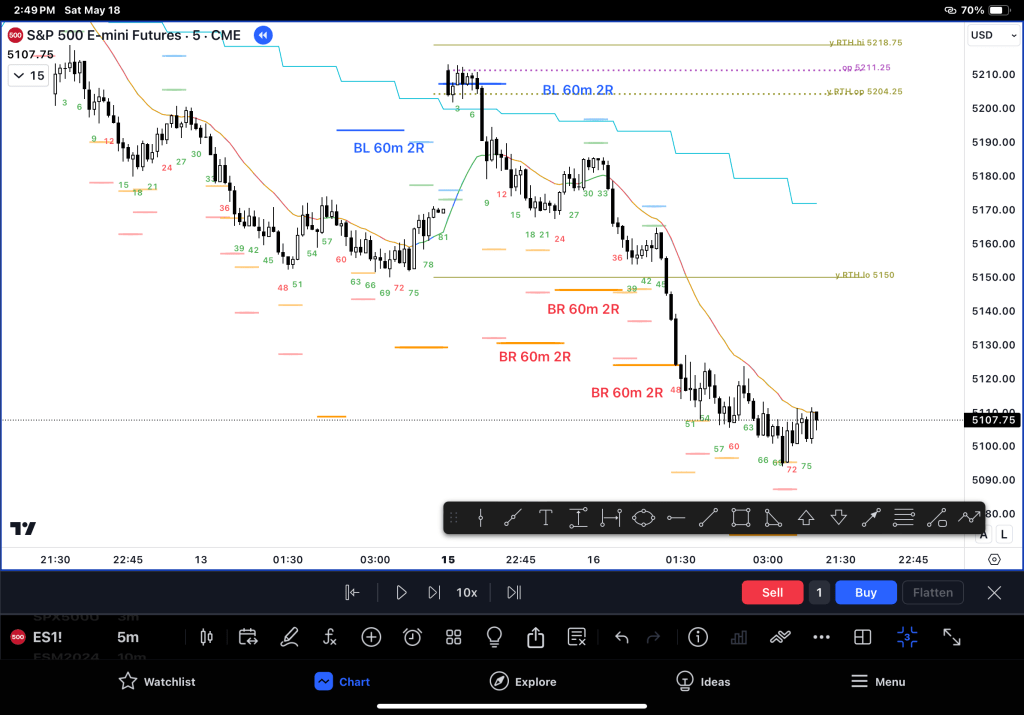
Task: Open the 5m timeframe selector
Action: click(x=128, y=637)
